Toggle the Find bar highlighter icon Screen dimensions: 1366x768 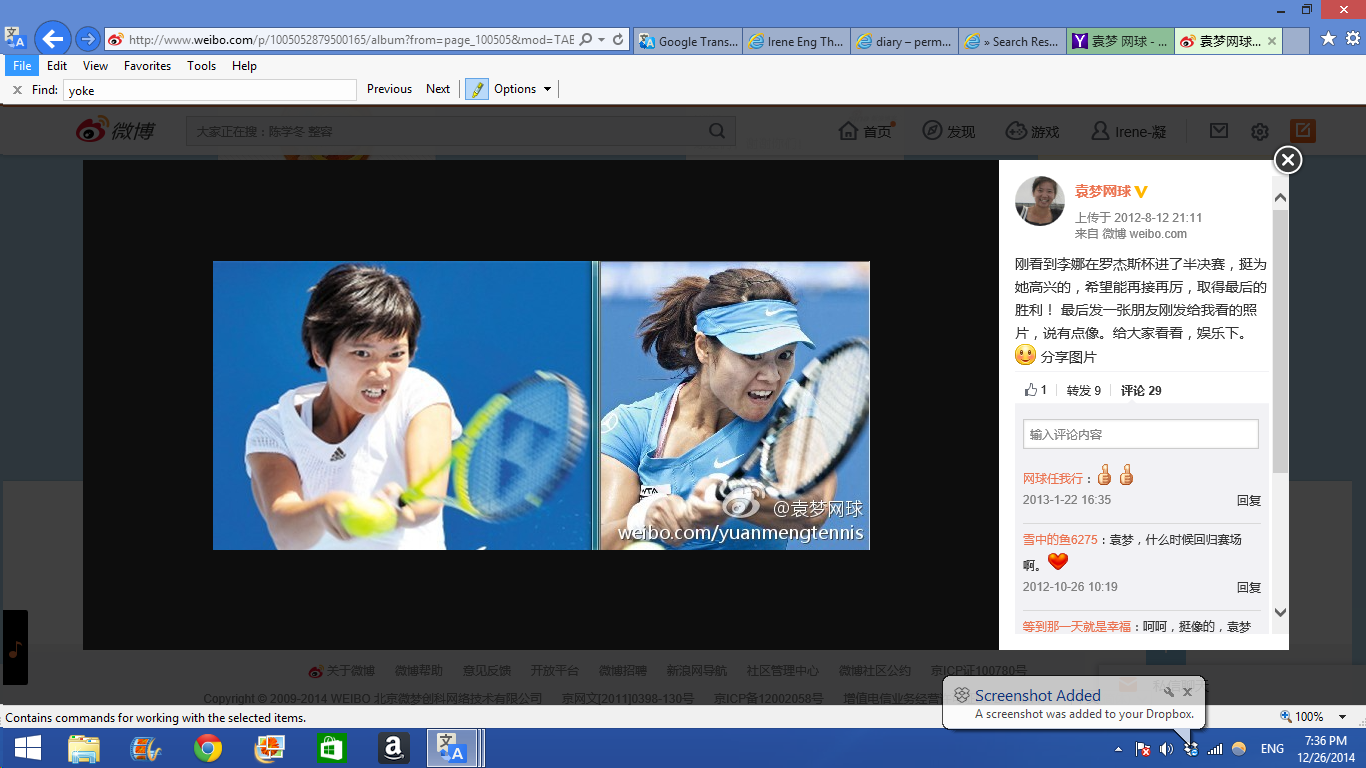pos(477,89)
